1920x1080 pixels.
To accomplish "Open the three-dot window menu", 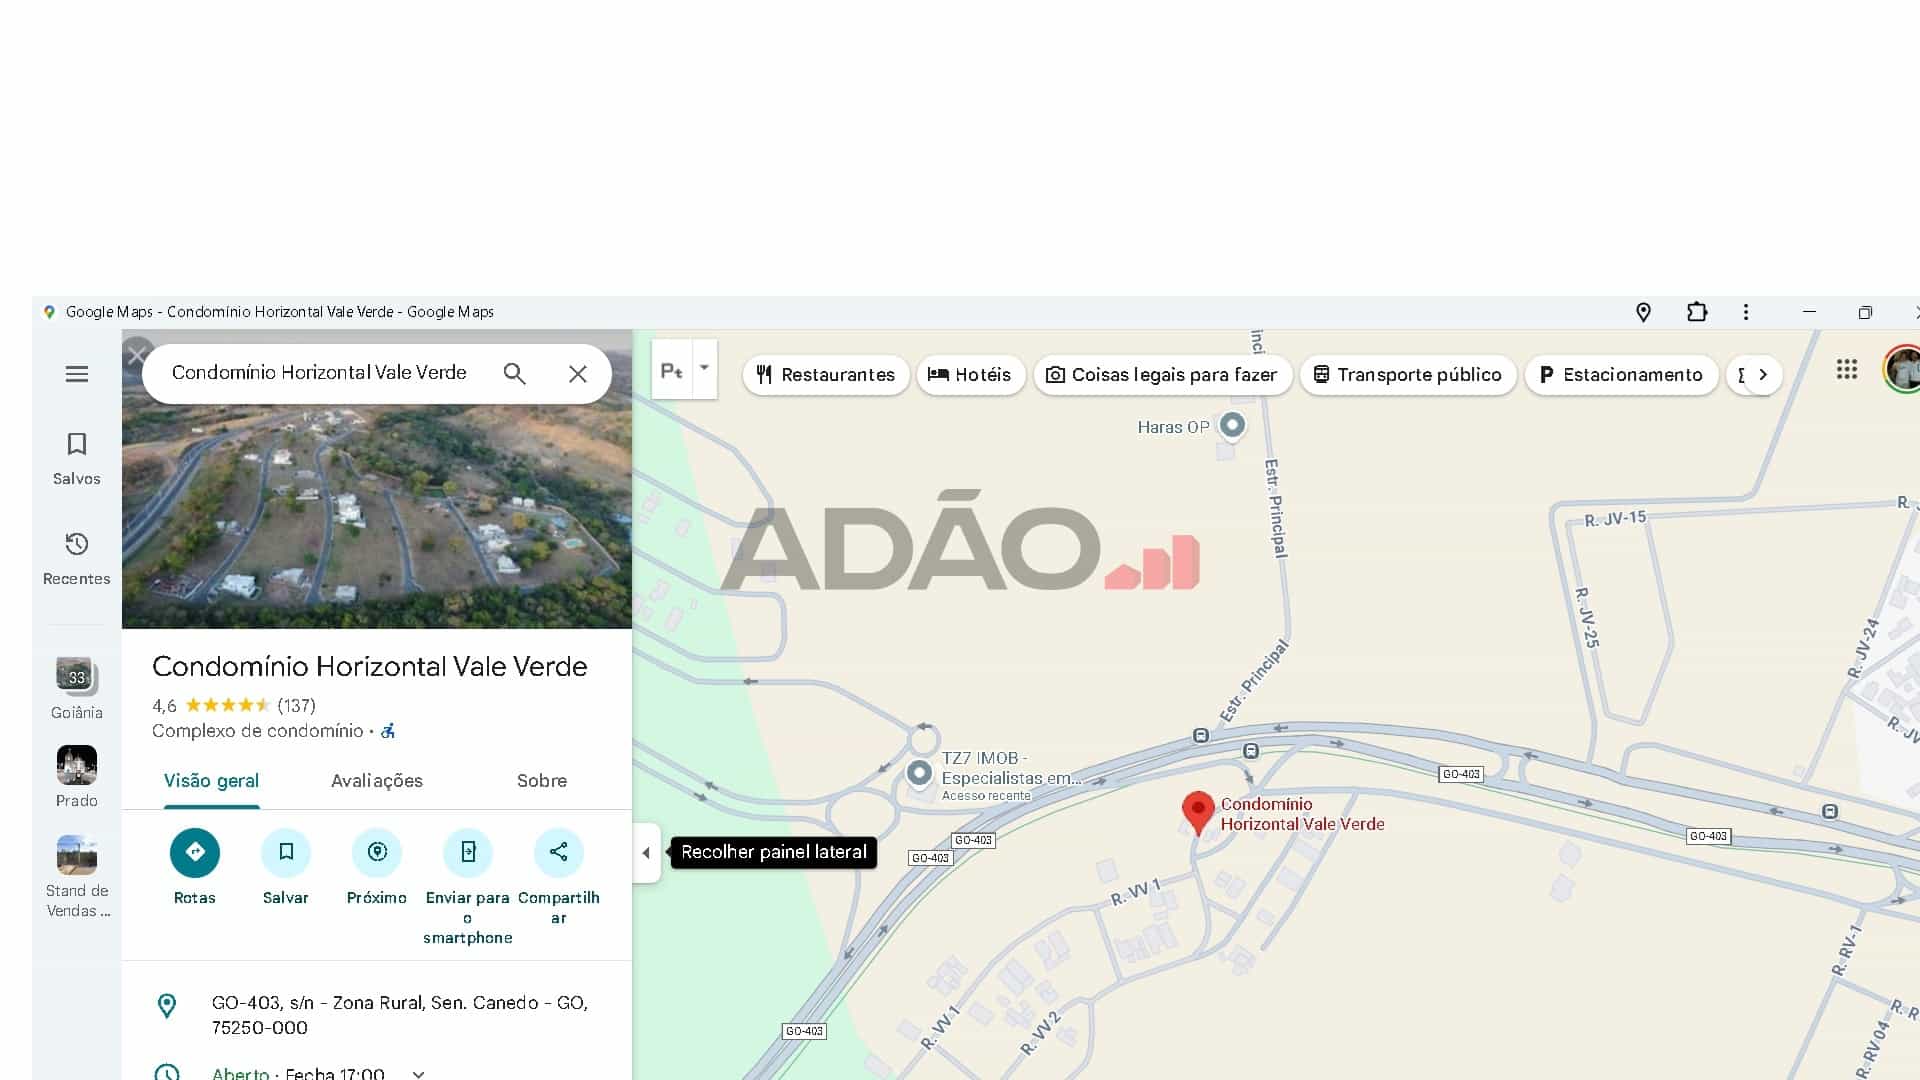I will pyautogui.click(x=1746, y=312).
